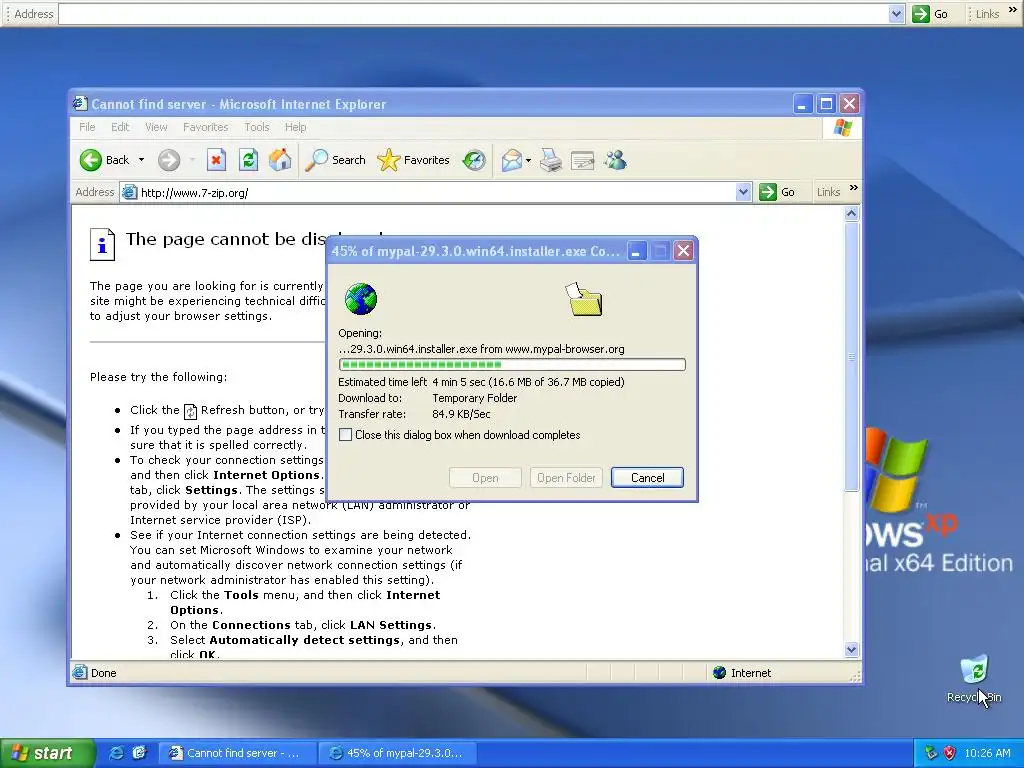The height and width of the screenshot is (768, 1024).
Task: Click the Back arrow icon in Internet Explorer
Action: click(x=91, y=160)
